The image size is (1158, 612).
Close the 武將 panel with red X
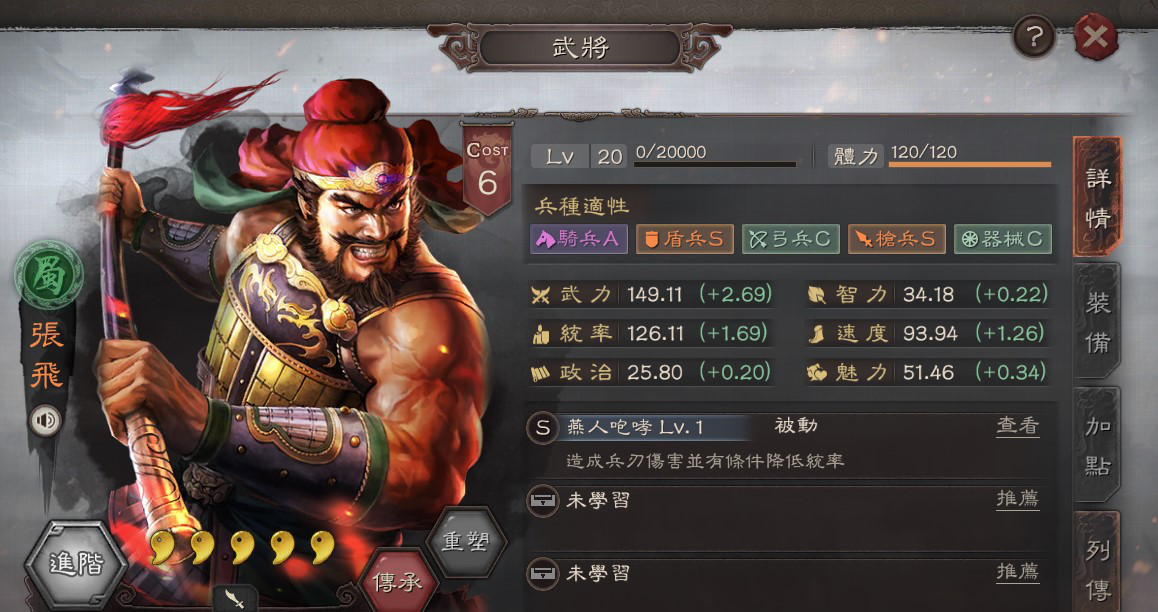1096,37
